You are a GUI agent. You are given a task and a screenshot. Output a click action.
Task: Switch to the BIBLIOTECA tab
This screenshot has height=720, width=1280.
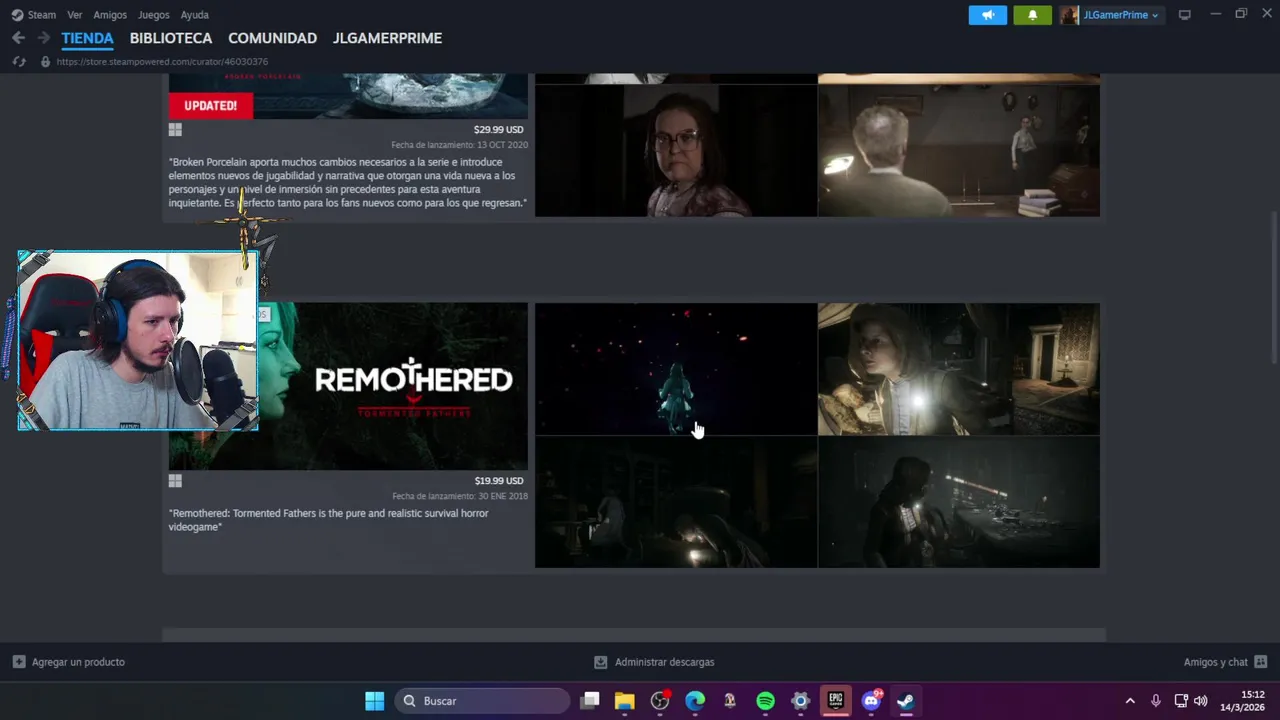[171, 38]
